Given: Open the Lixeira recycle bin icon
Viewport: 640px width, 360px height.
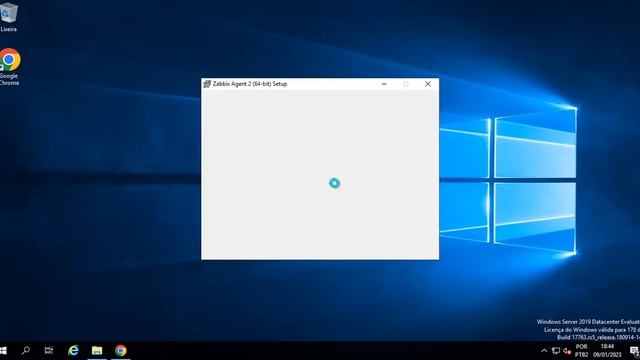Looking at the screenshot, I should tap(8, 17).
